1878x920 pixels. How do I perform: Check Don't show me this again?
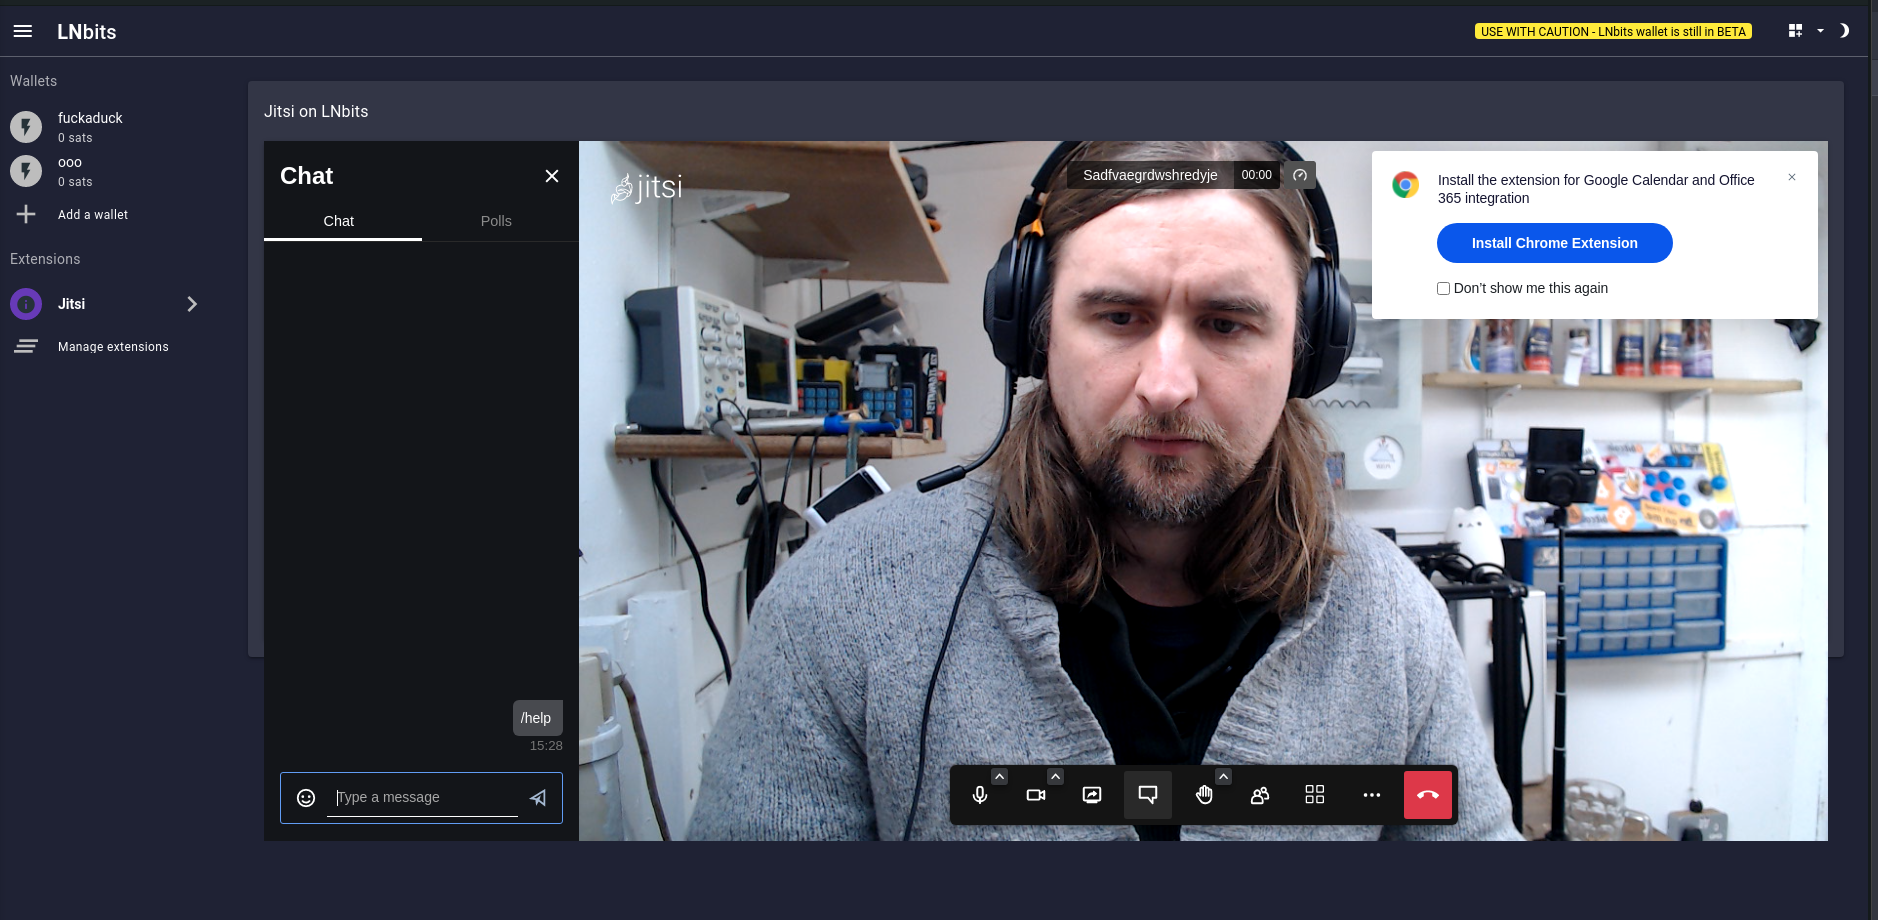coord(1443,288)
